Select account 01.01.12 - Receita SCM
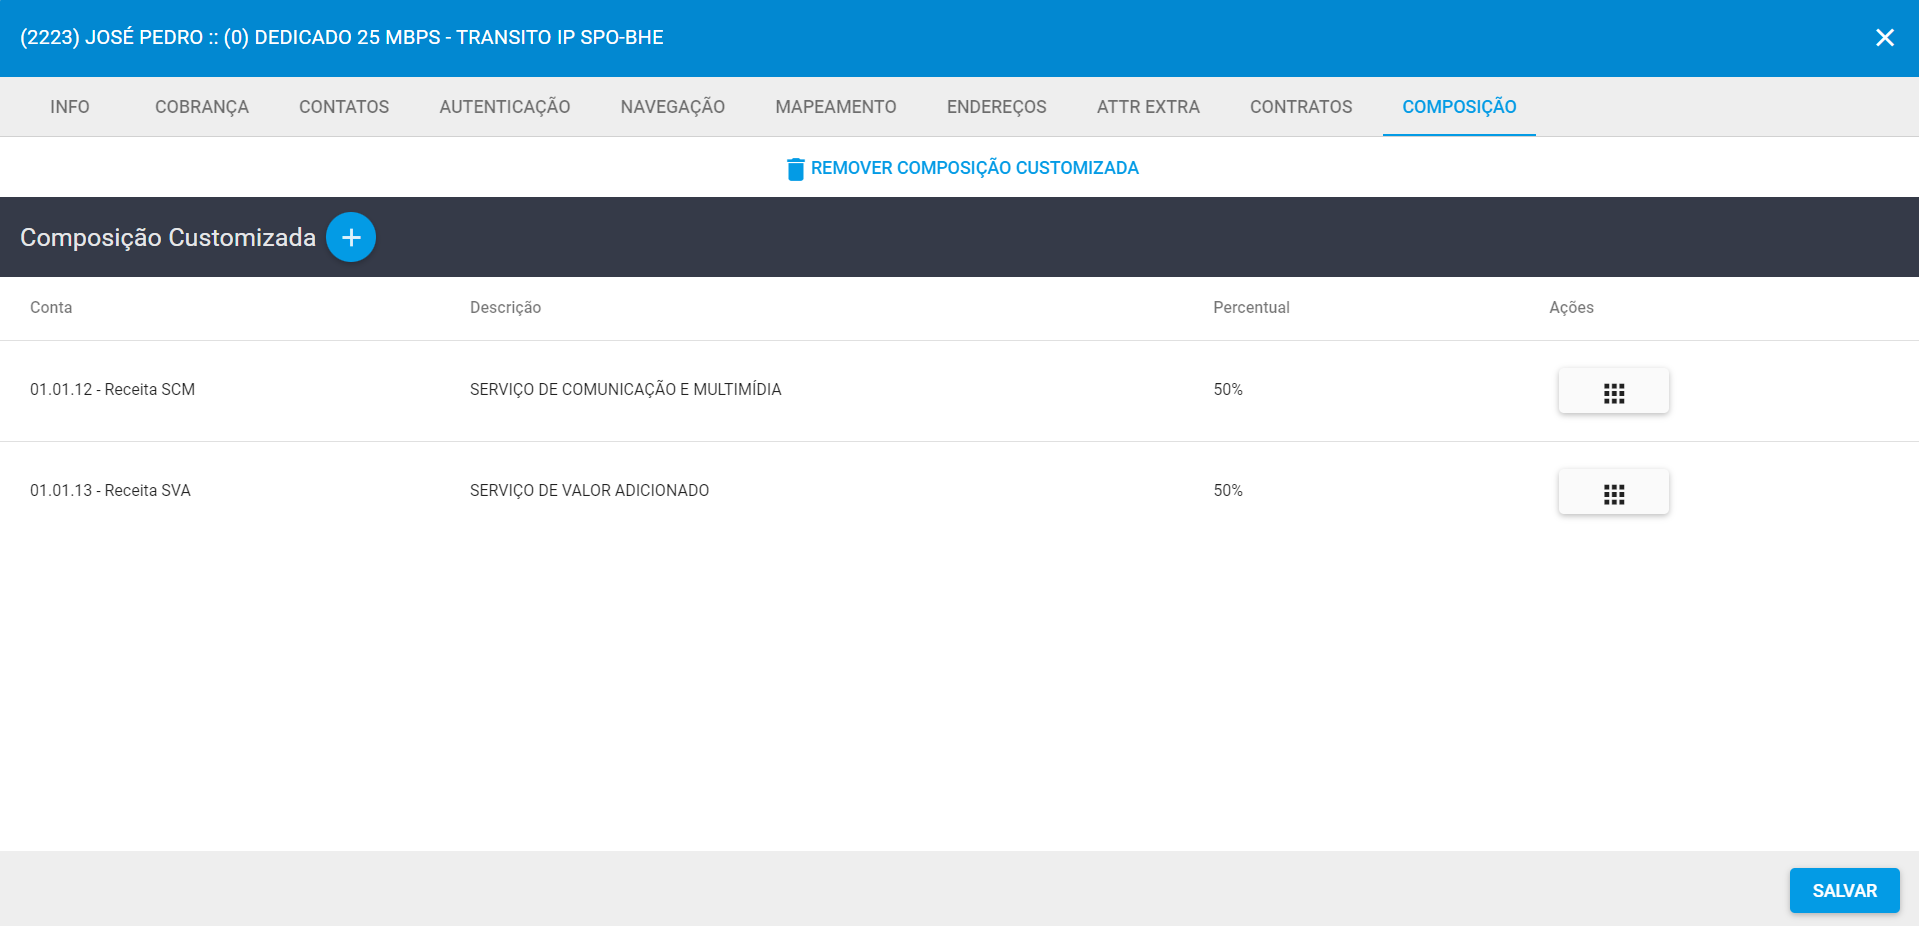Screen dimensions: 1919x926 (112, 390)
